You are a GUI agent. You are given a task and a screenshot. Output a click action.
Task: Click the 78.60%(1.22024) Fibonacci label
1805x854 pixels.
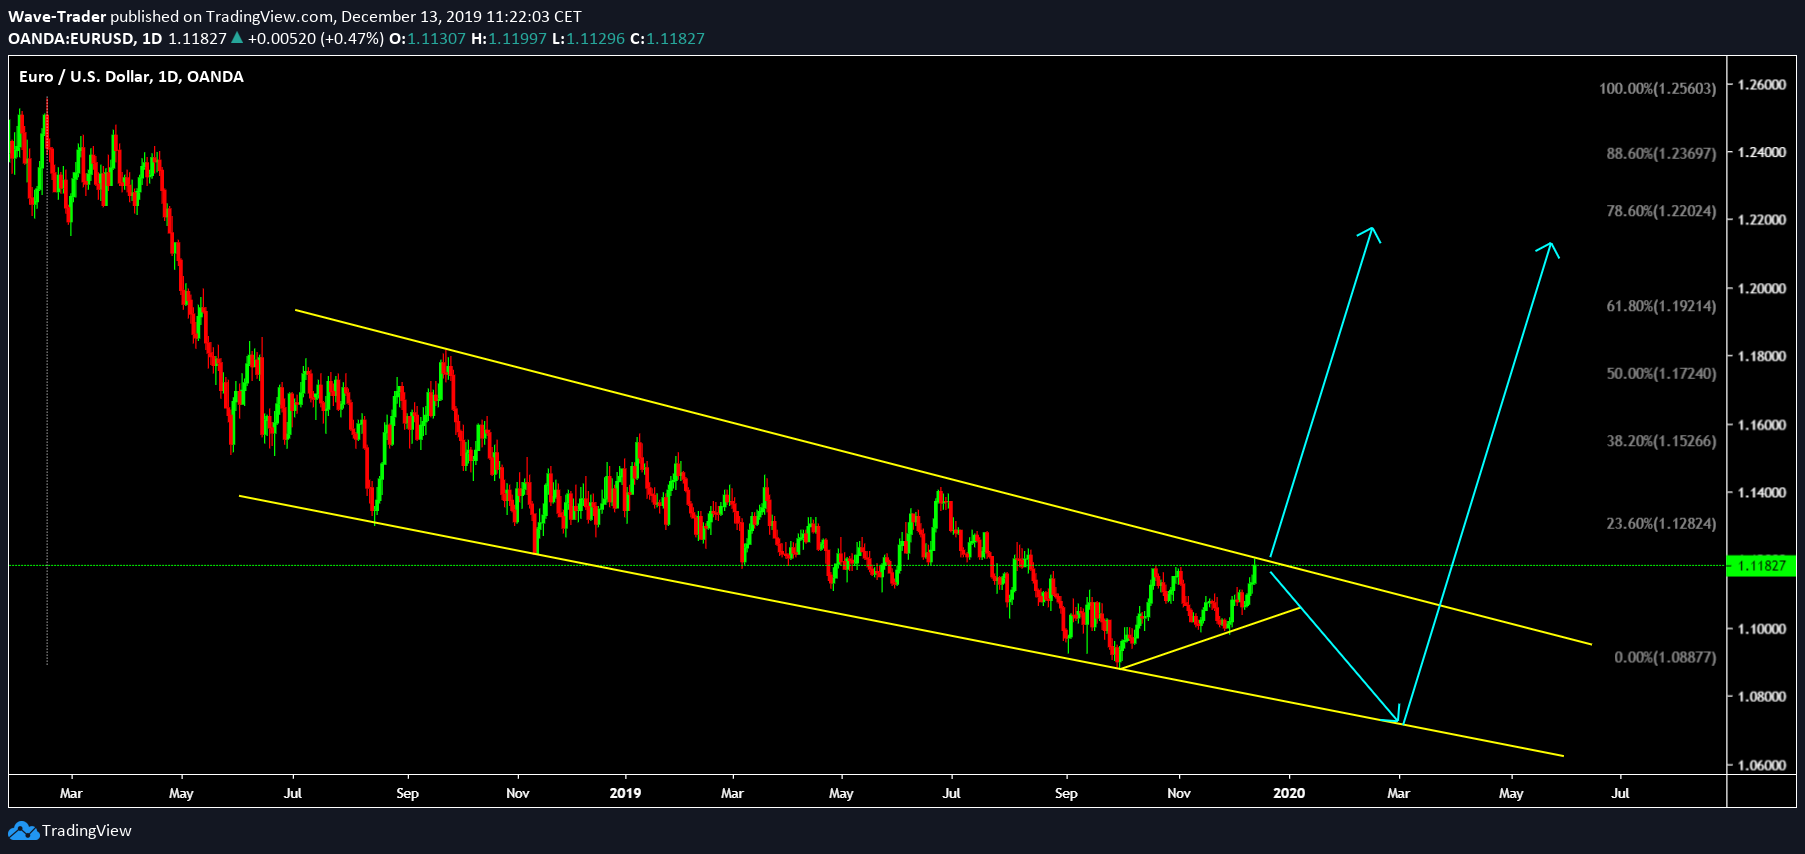click(x=1661, y=211)
